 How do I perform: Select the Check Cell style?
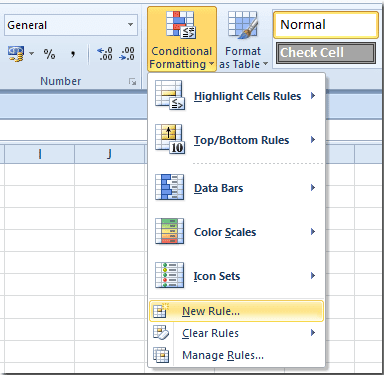tap(326, 53)
